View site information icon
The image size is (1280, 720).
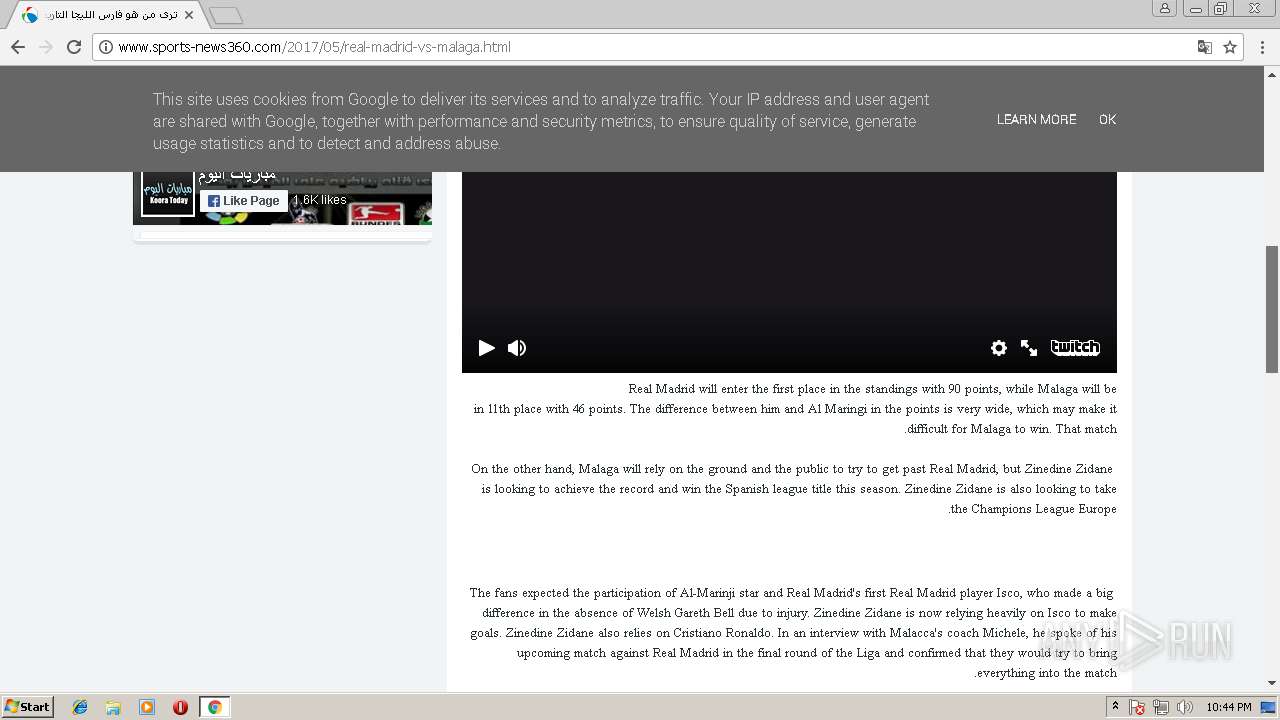105,47
